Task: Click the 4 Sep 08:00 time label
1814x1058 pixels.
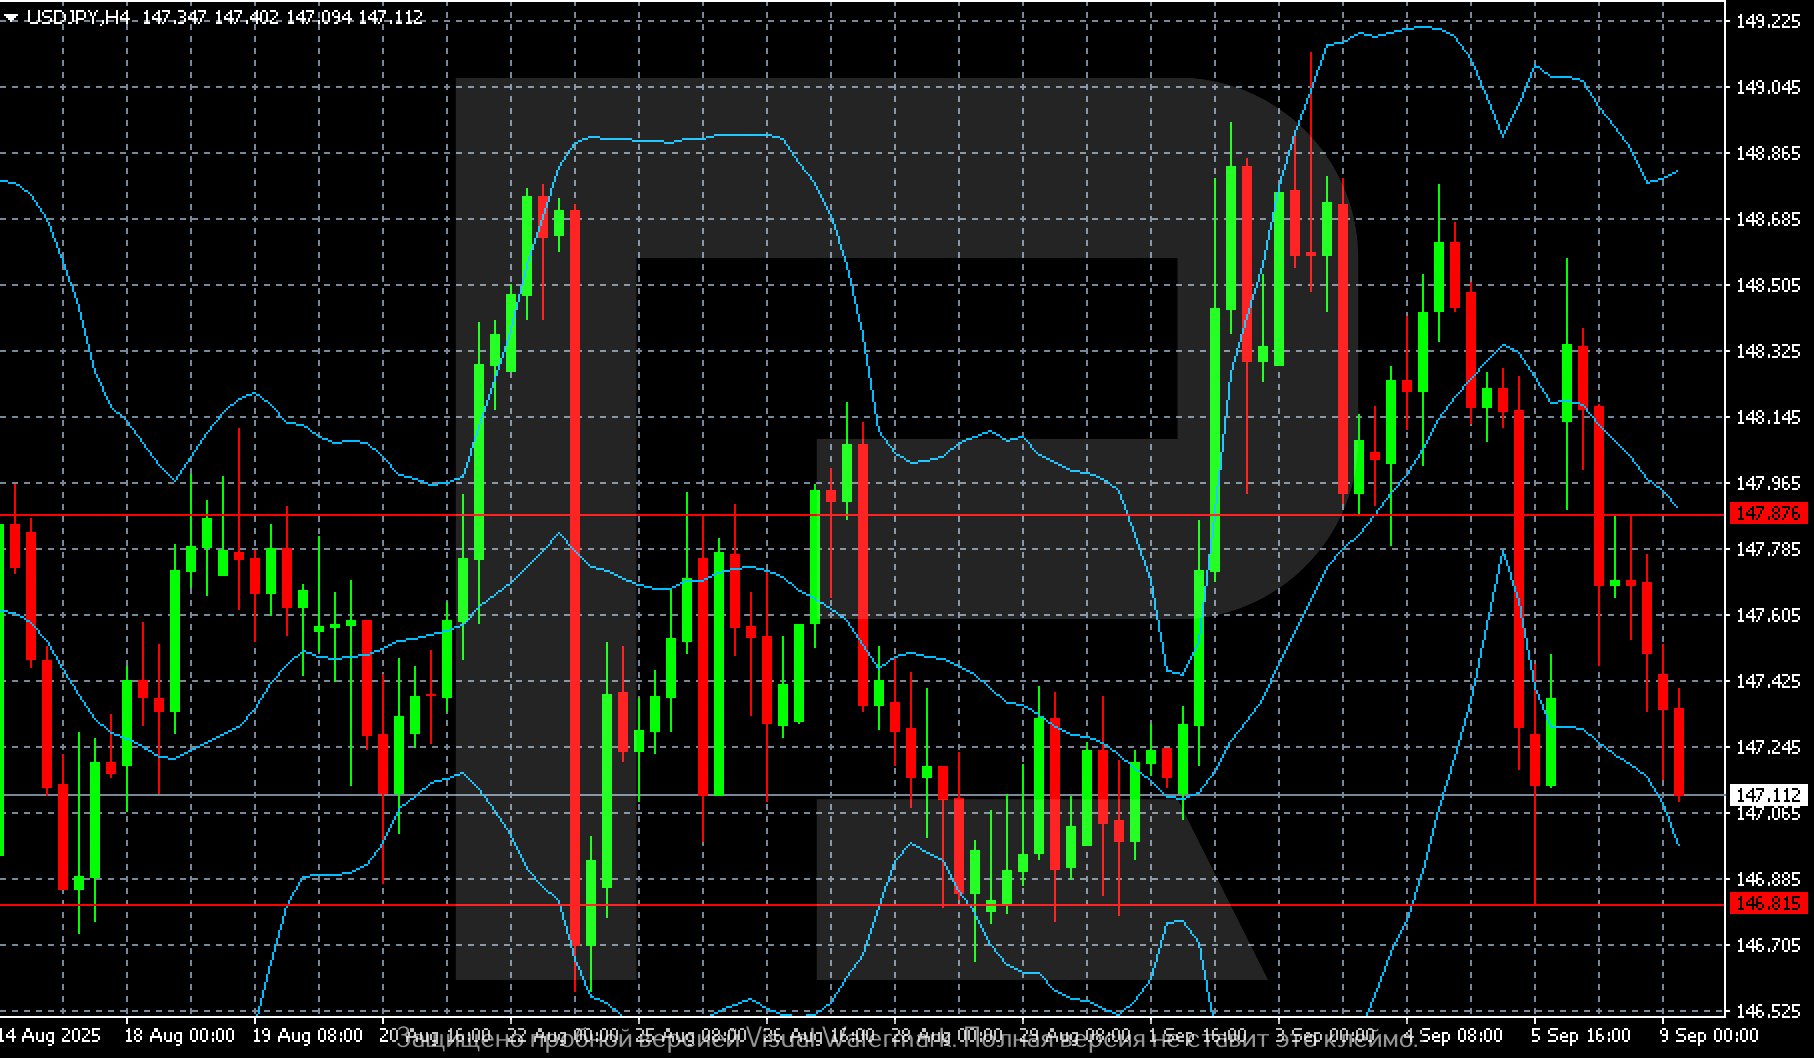Action: point(1453,1035)
